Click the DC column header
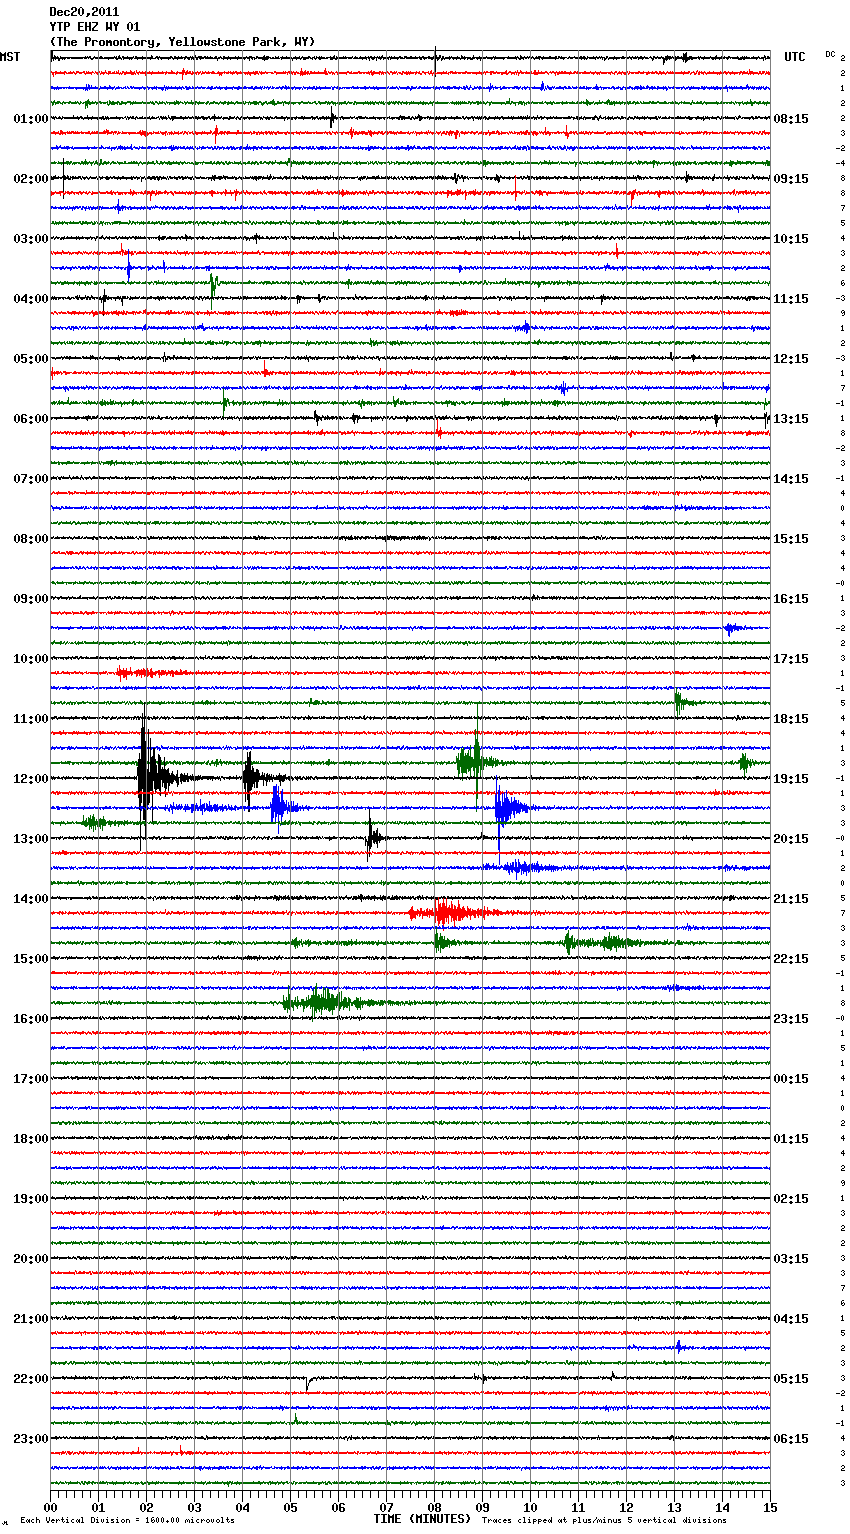Viewport: 850px width, 1534px height. (x=830, y=54)
